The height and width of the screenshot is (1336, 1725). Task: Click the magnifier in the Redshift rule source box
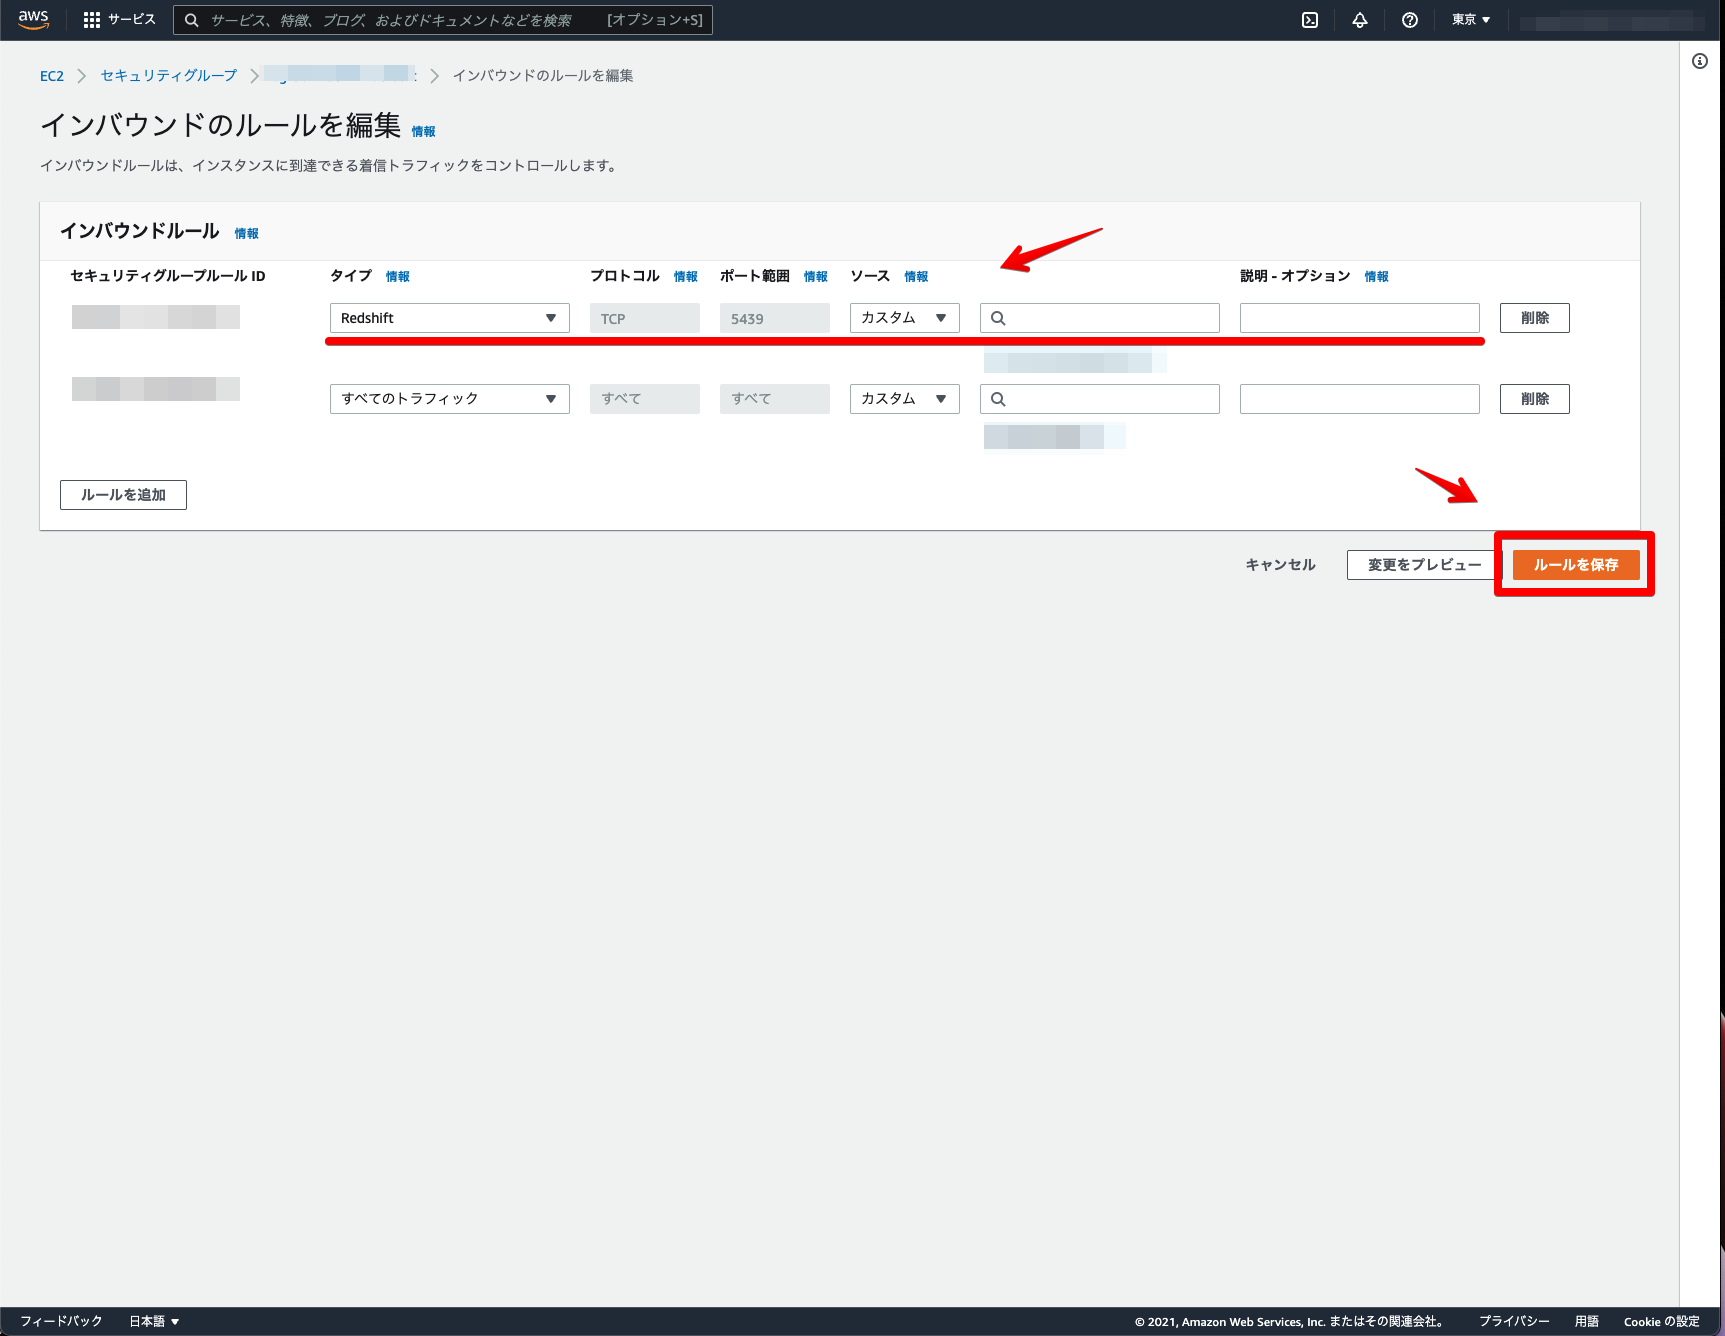point(999,317)
